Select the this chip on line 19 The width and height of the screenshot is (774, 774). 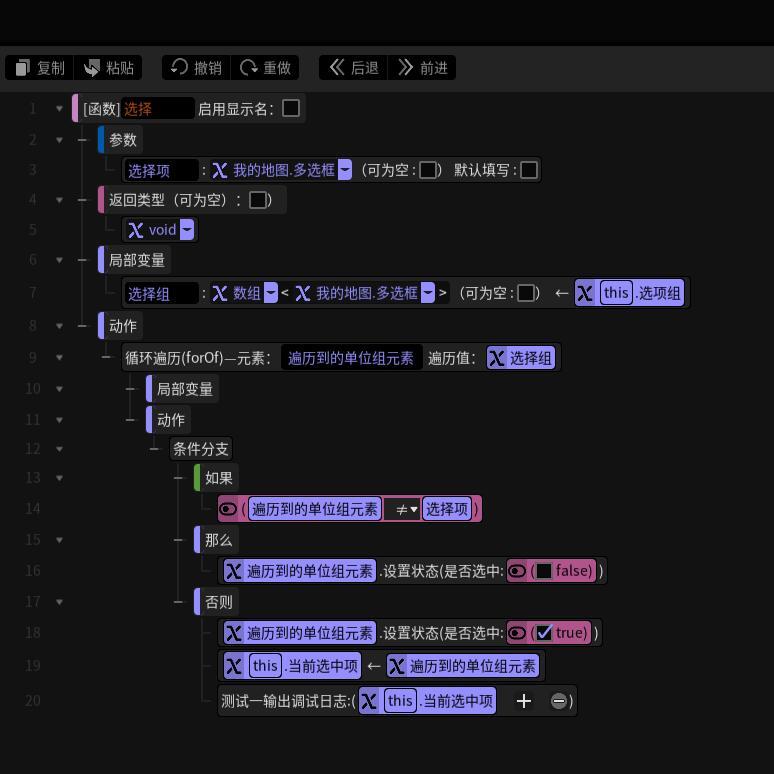click(x=266, y=666)
